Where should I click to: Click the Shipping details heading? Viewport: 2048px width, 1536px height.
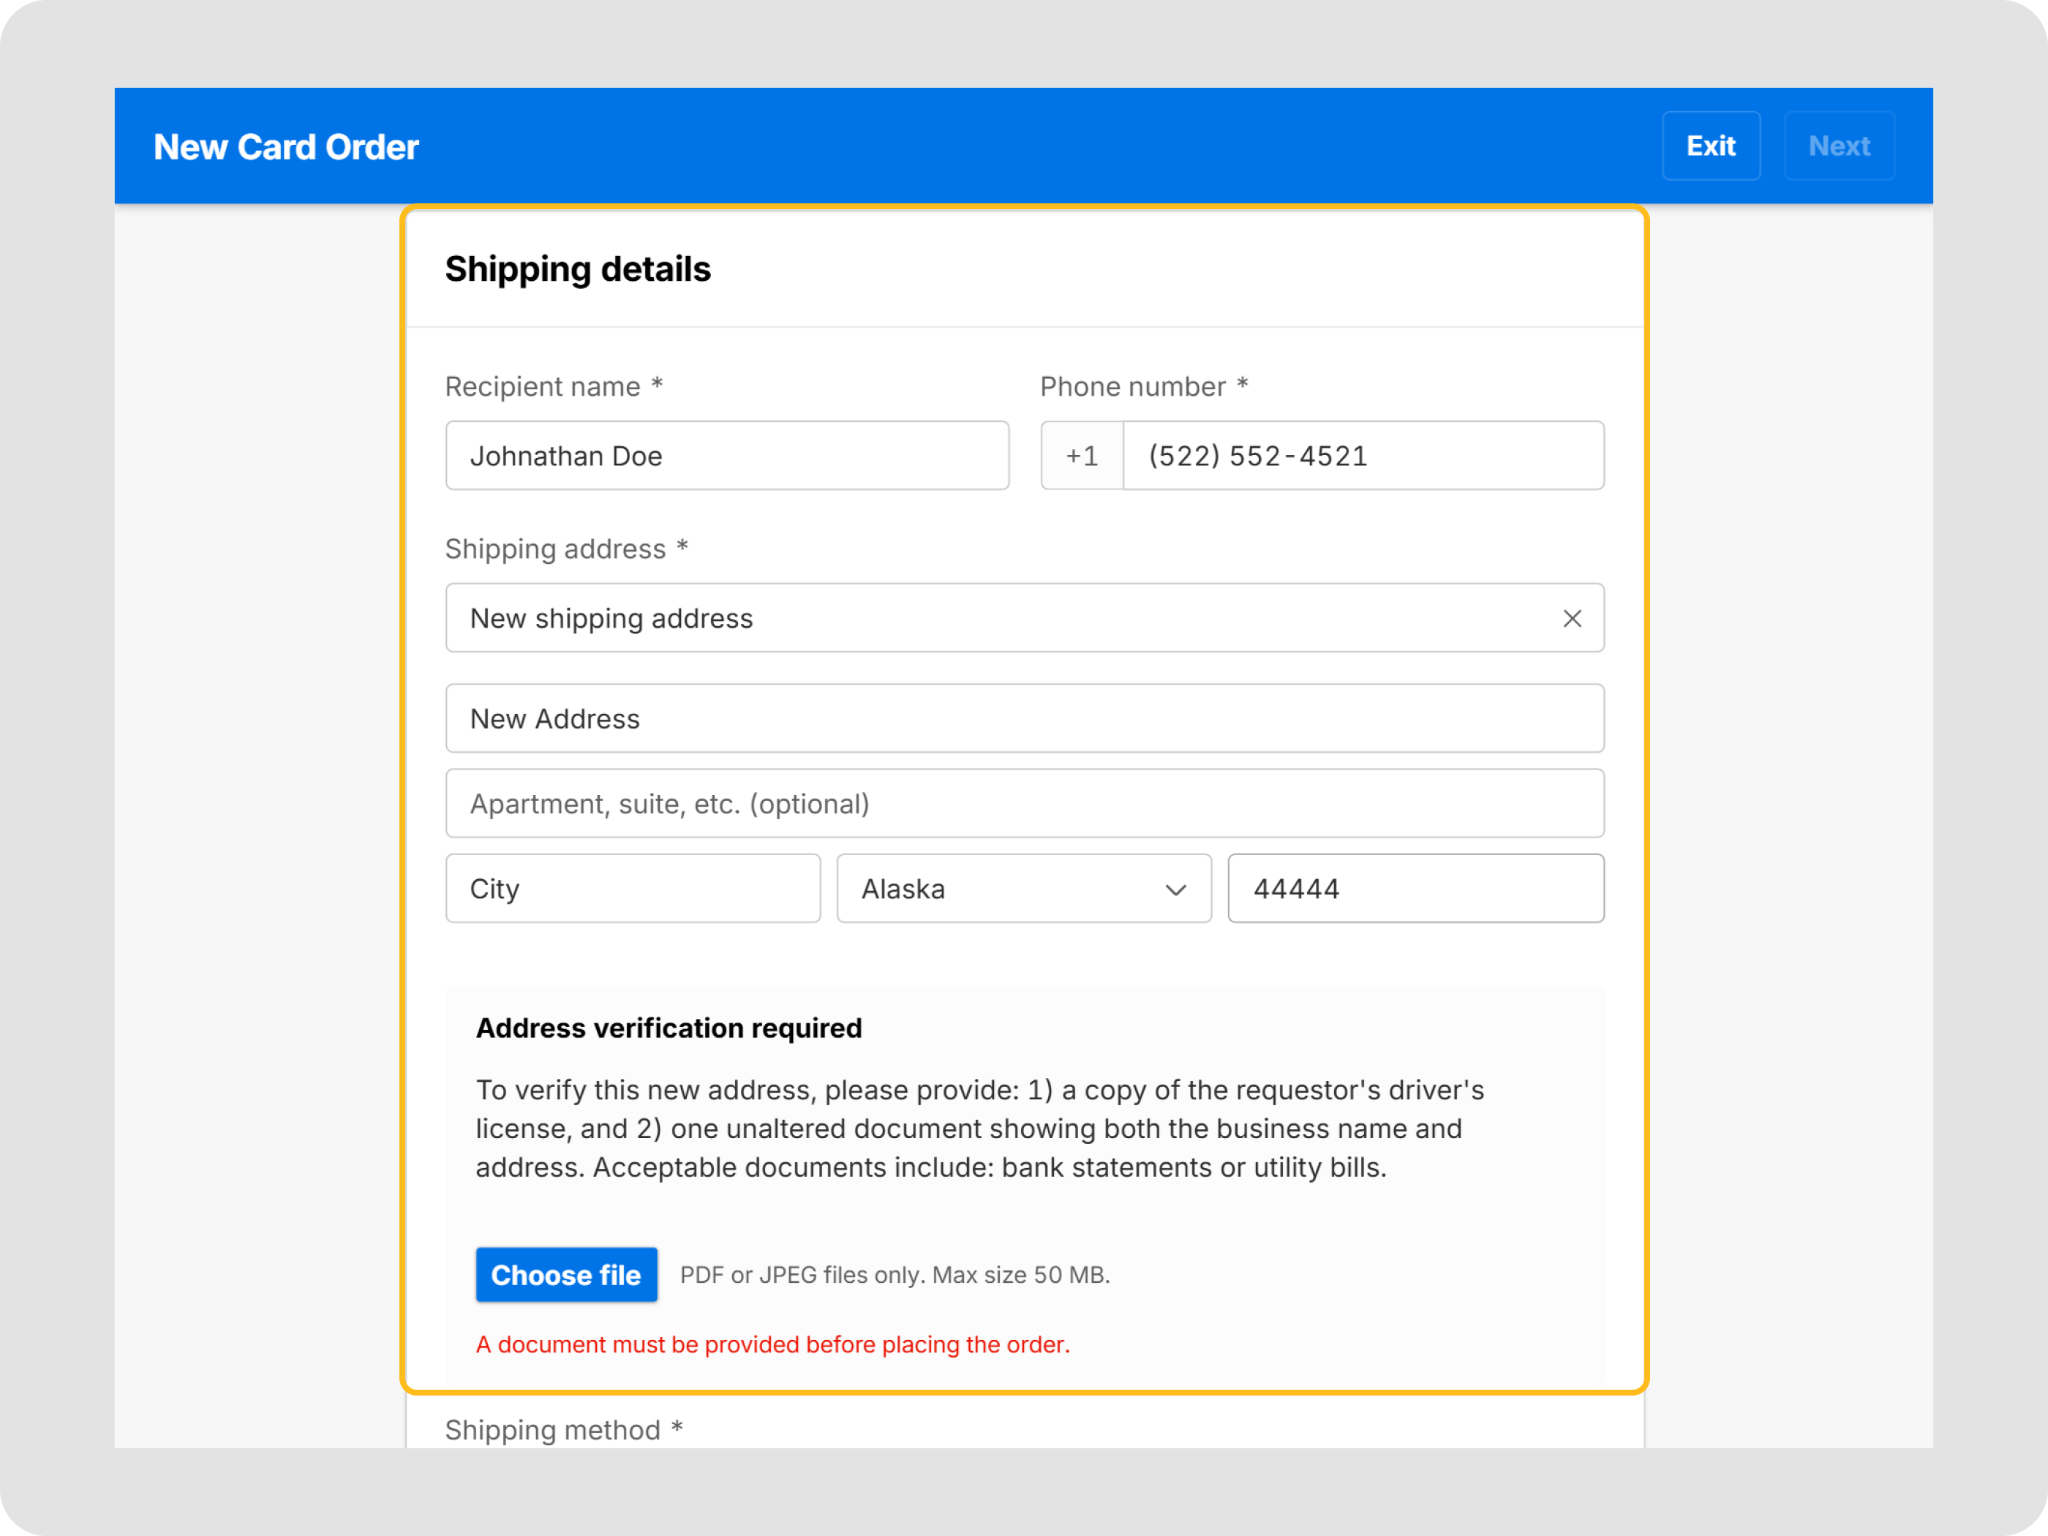[577, 269]
